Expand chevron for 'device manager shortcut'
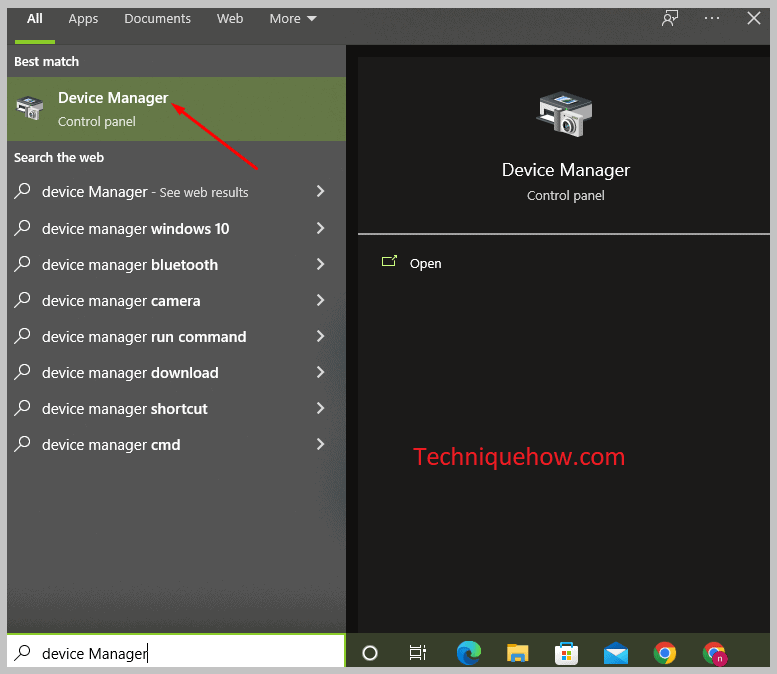The image size is (777, 674). (321, 408)
